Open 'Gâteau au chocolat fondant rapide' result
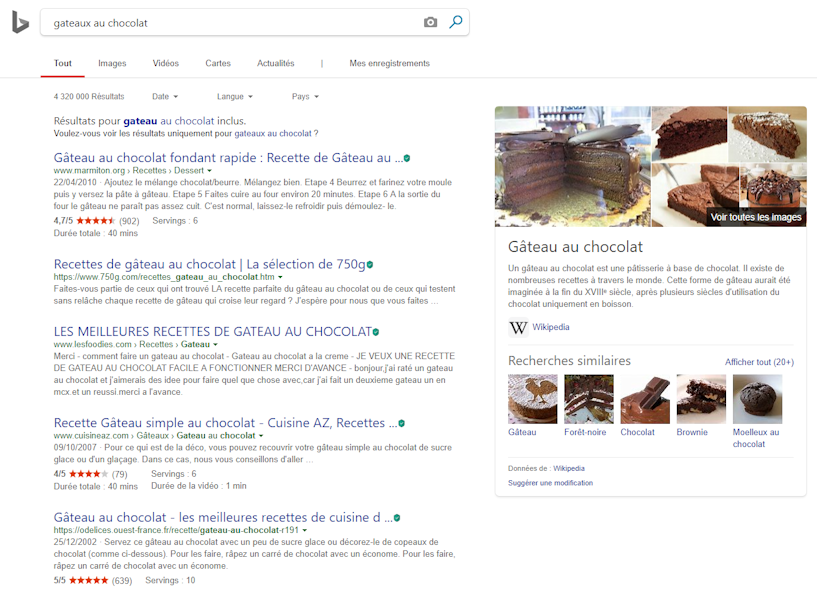The height and width of the screenshot is (600, 817). click(228, 158)
